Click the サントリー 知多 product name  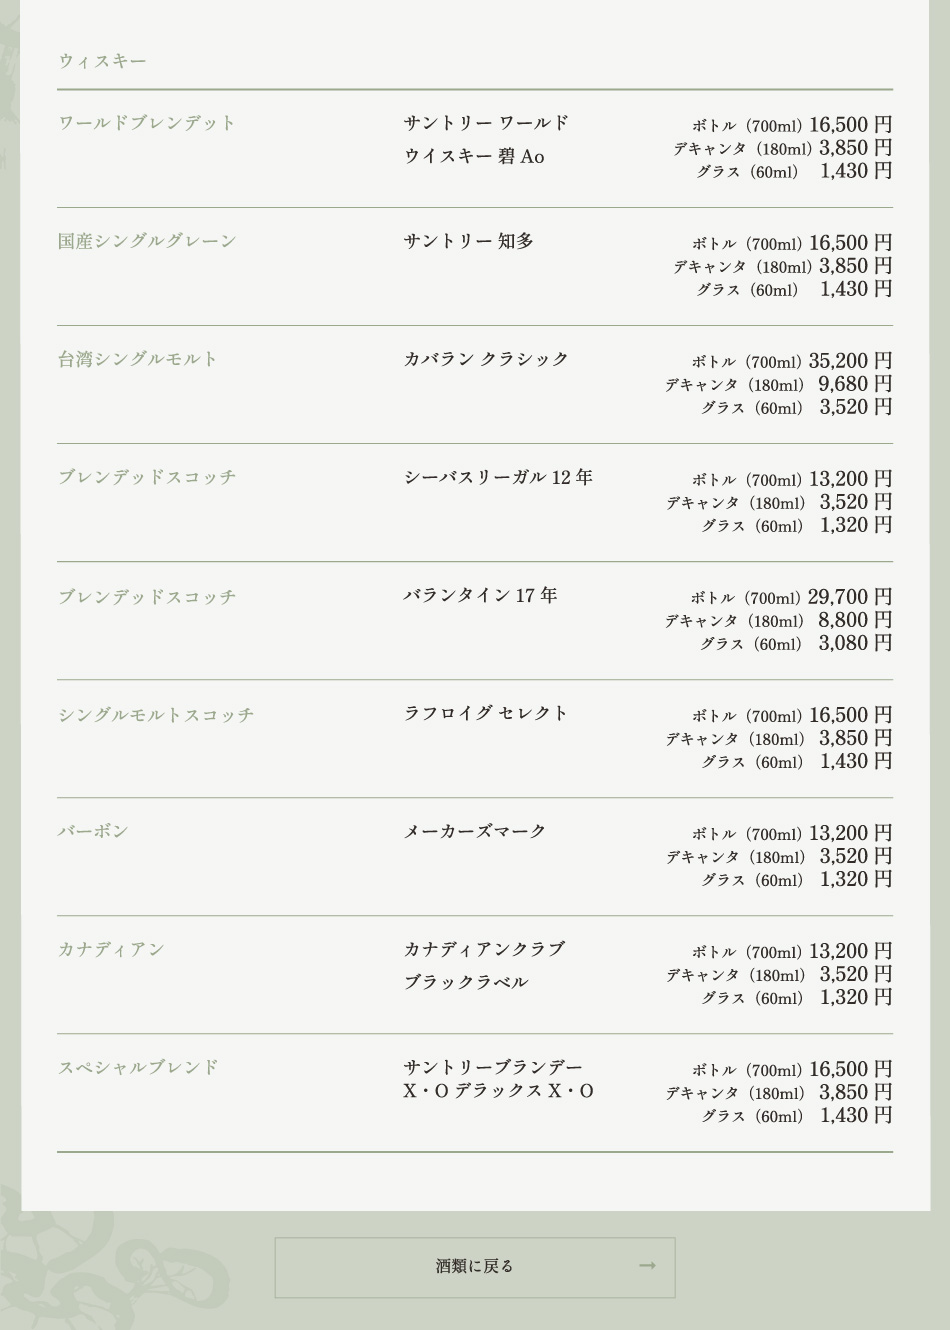pos(469,241)
